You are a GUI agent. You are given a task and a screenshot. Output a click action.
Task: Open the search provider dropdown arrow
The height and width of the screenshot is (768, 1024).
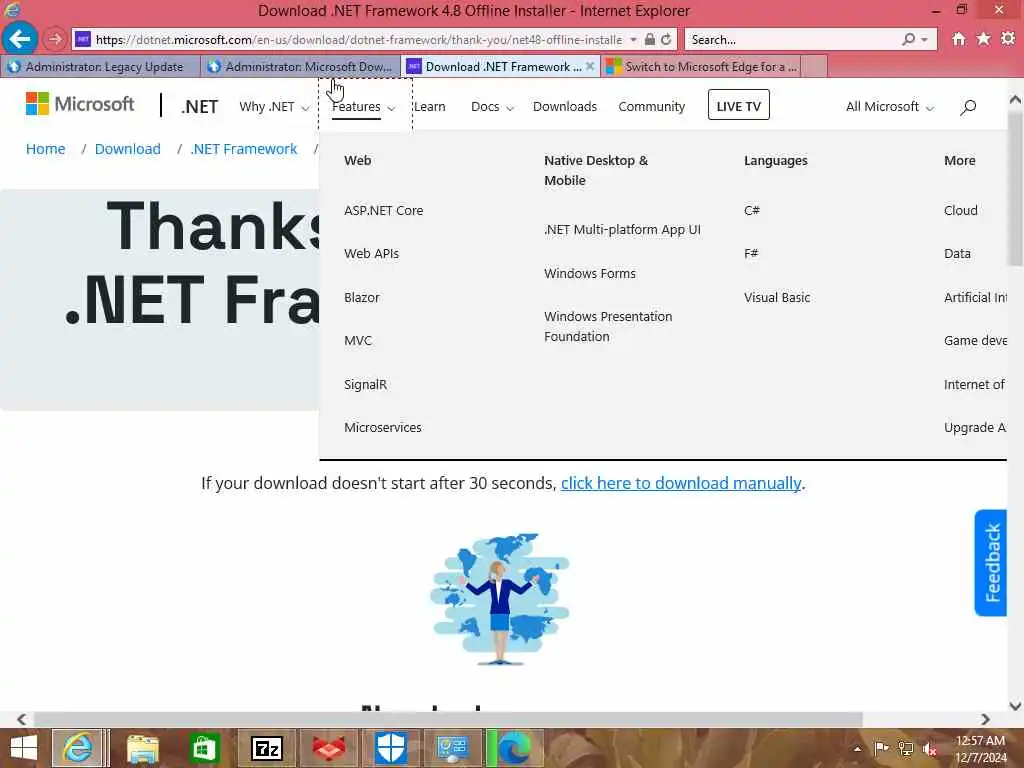point(924,40)
